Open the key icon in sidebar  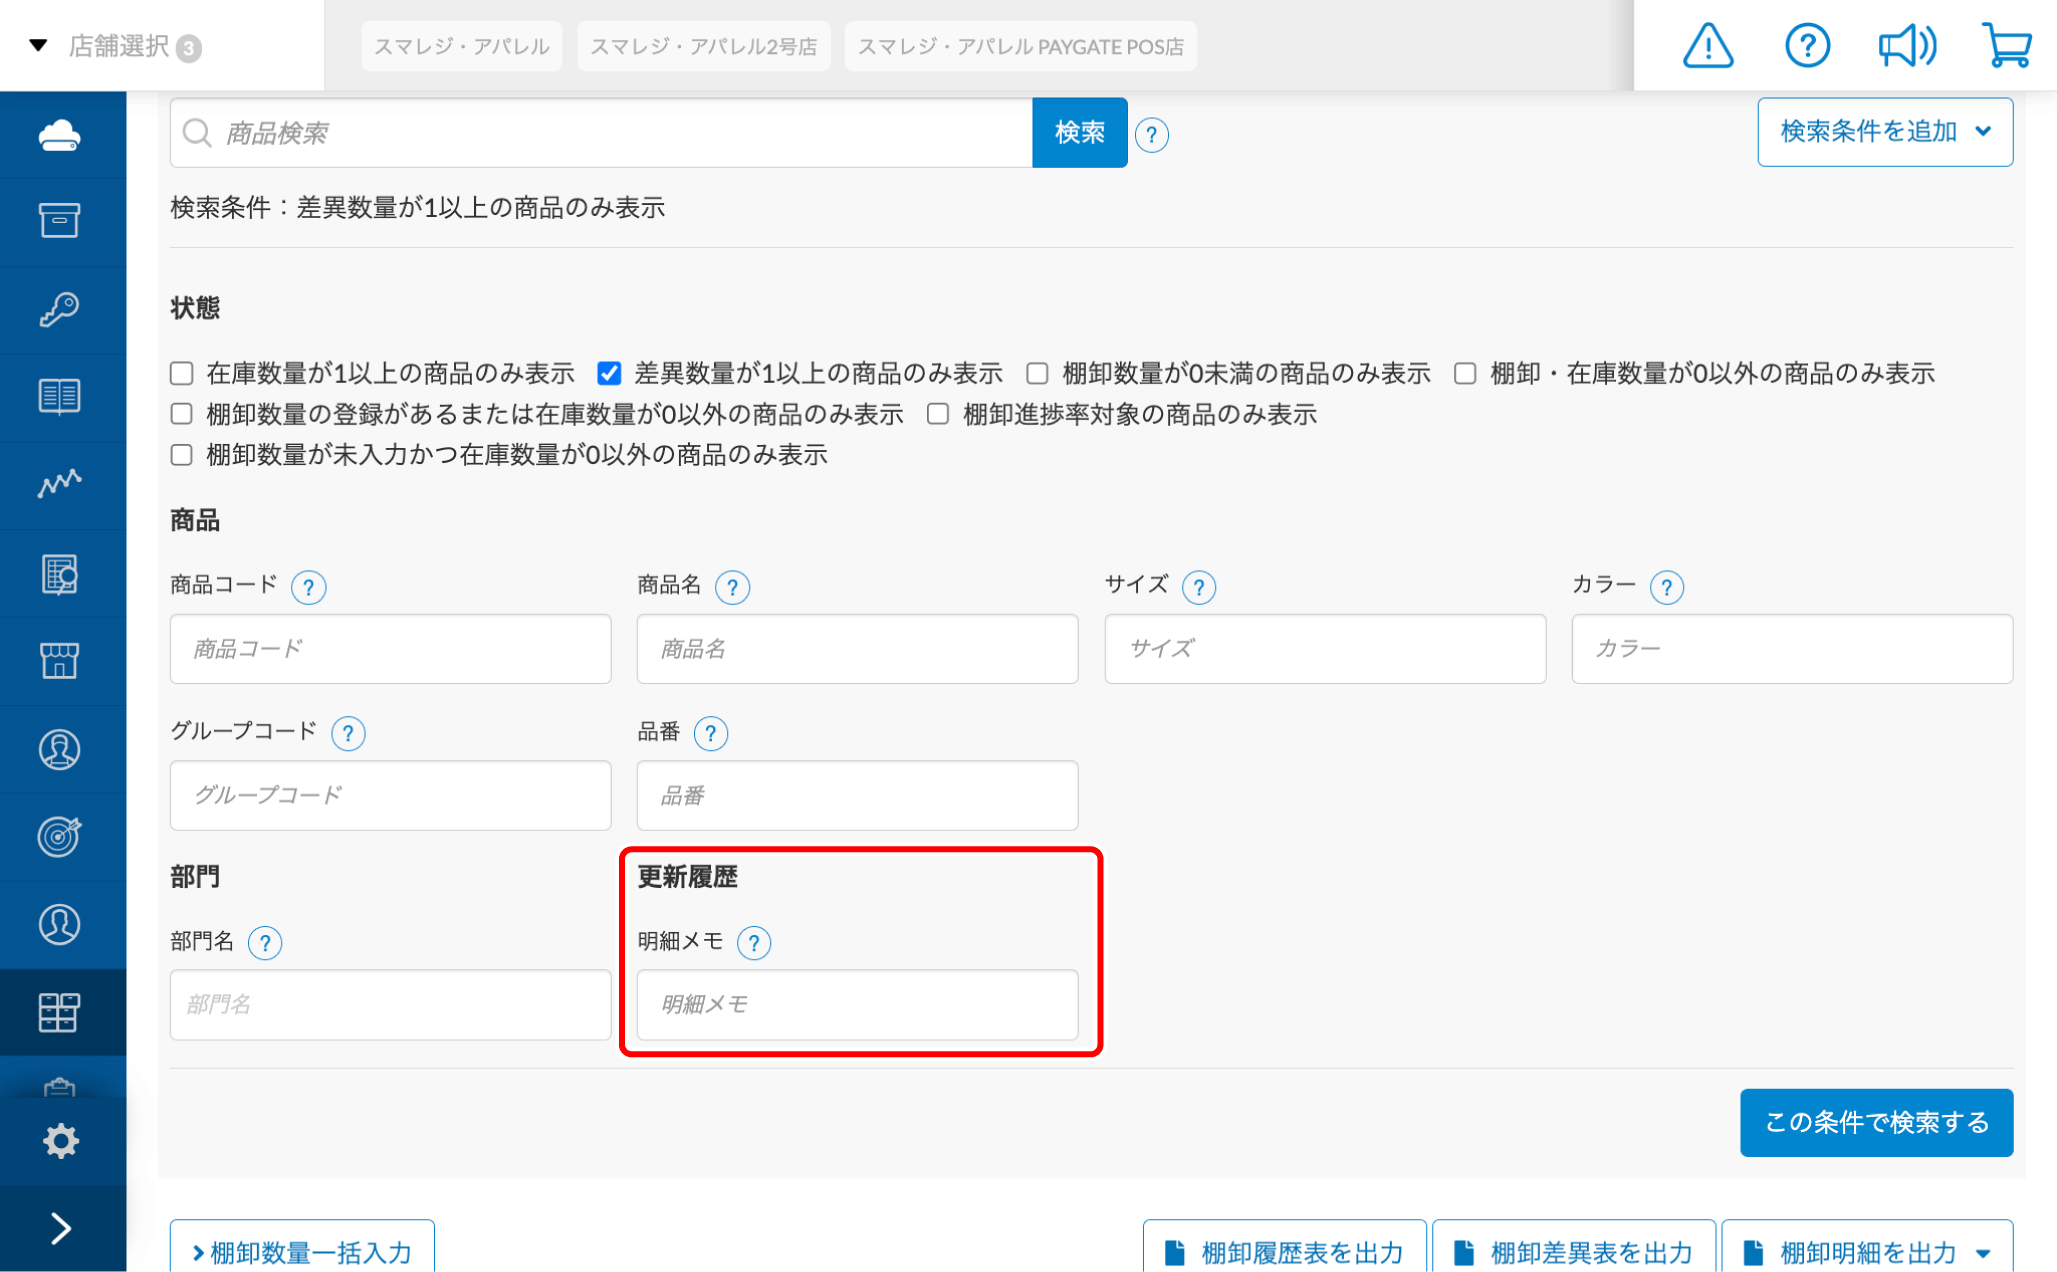point(60,309)
